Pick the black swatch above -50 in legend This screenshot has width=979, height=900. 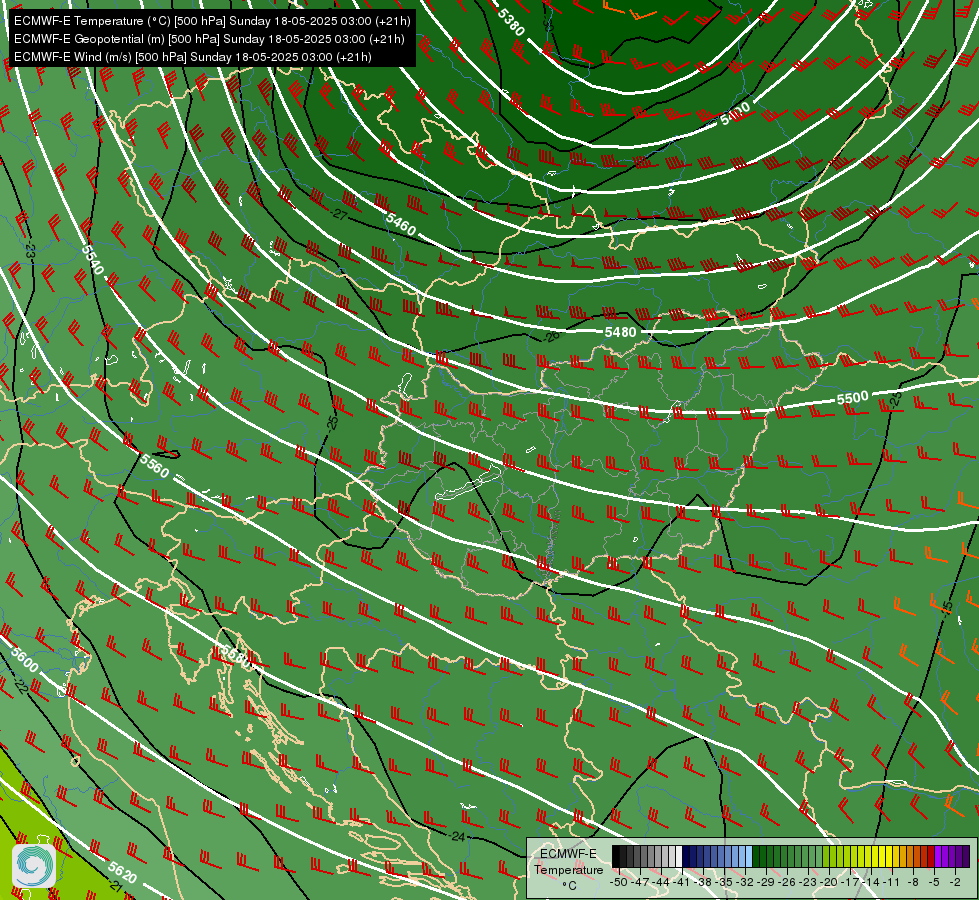(616, 856)
